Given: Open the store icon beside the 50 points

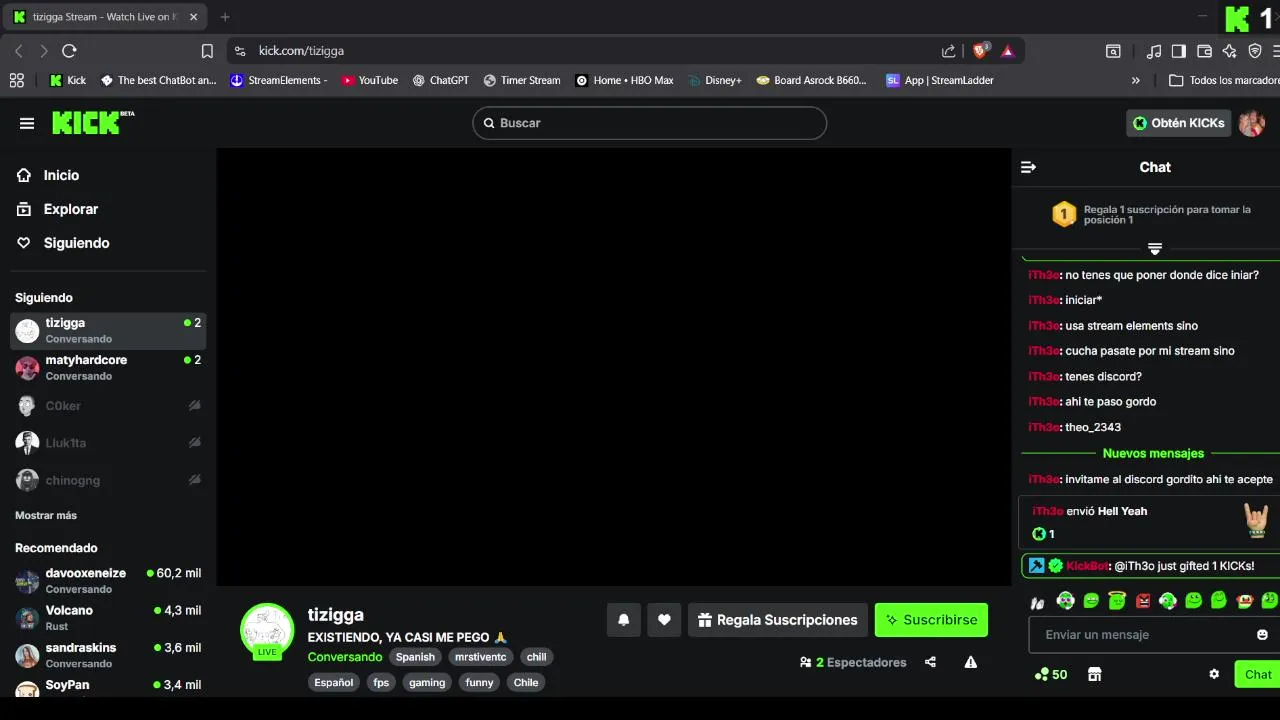Looking at the screenshot, I should pos(1094,674).
